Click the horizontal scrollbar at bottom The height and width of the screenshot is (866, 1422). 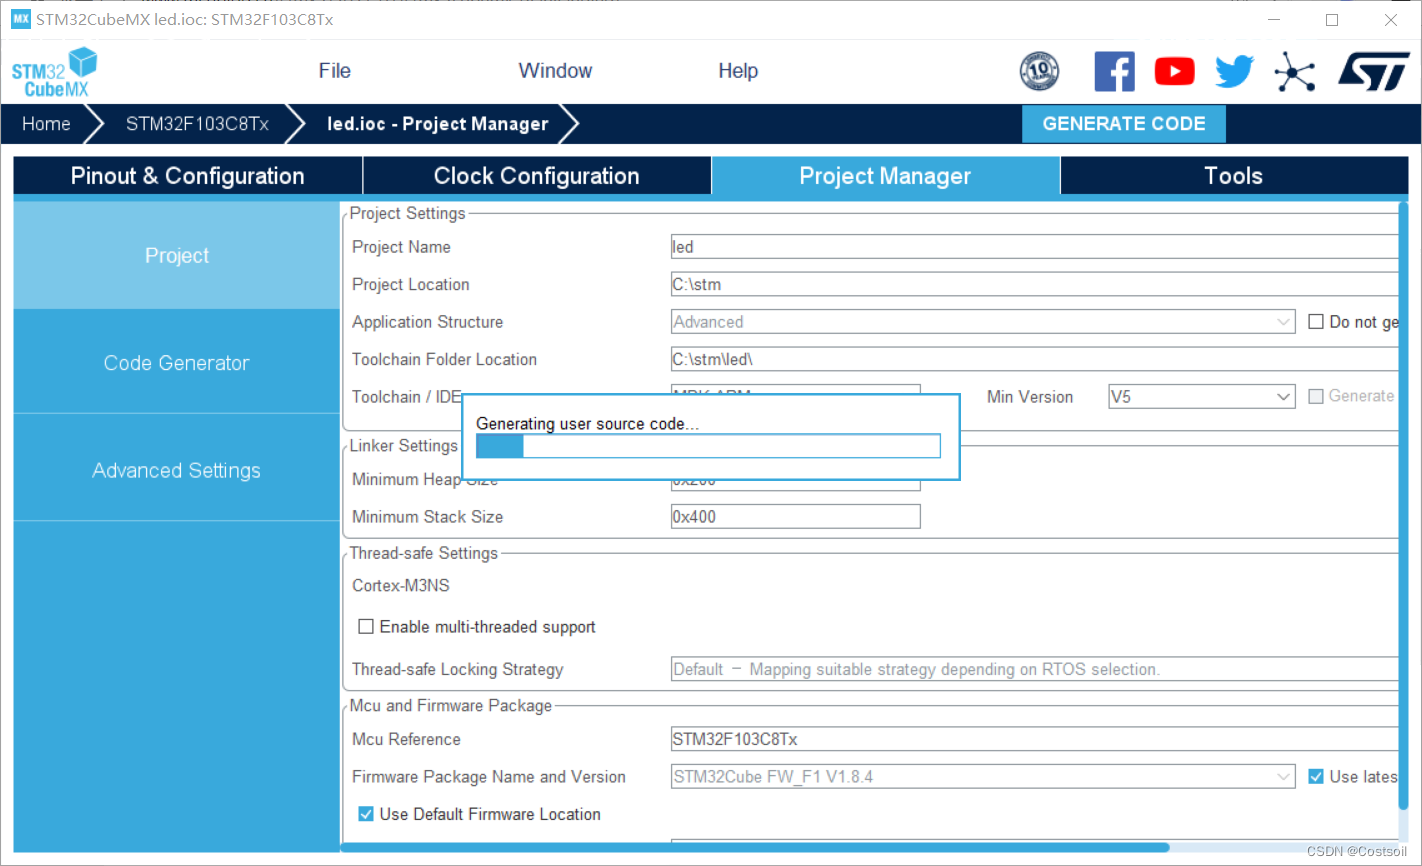coord(755,847)
